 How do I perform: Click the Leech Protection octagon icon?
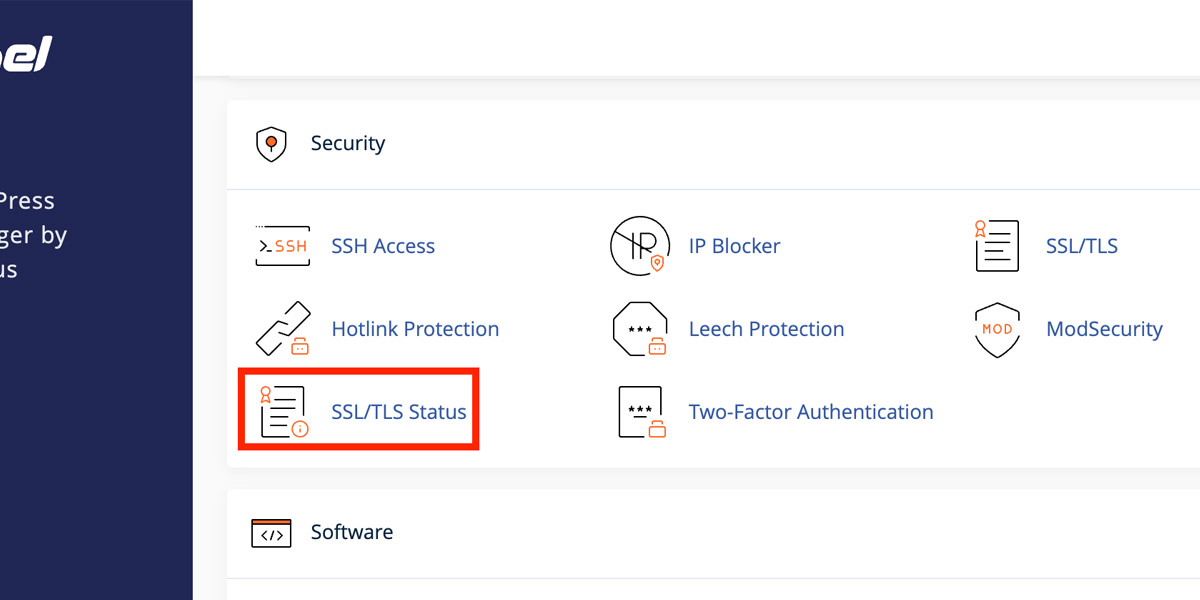640,328
